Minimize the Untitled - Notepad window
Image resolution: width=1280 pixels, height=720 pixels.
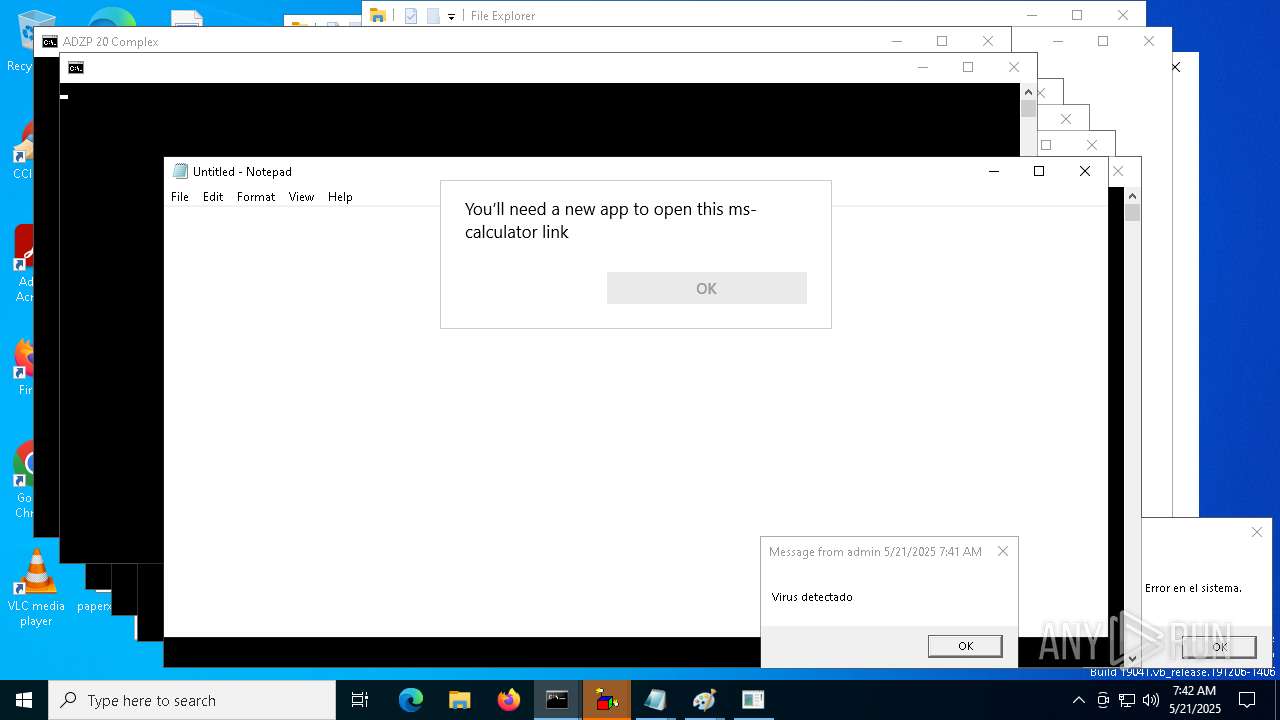pyautogui.click(x=993, y=171)
